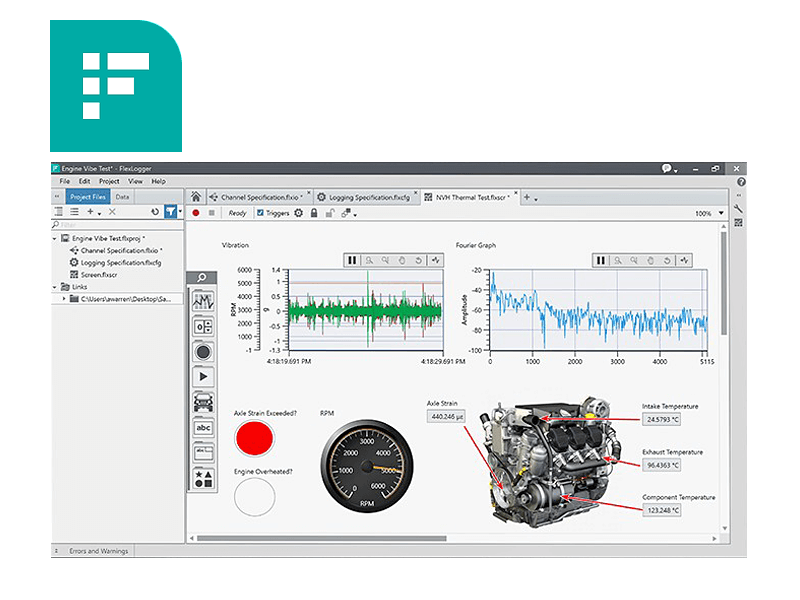Screen dimensions: 800x600
Task: Pause the Vibration graph
Action: click(x=352, y=260)
